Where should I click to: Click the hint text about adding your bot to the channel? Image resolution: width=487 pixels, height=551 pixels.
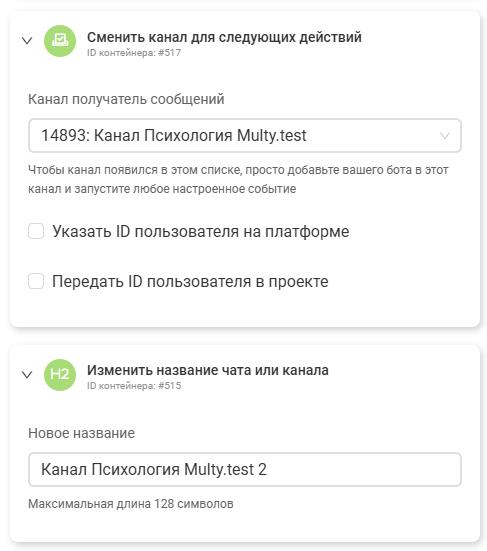238,179
